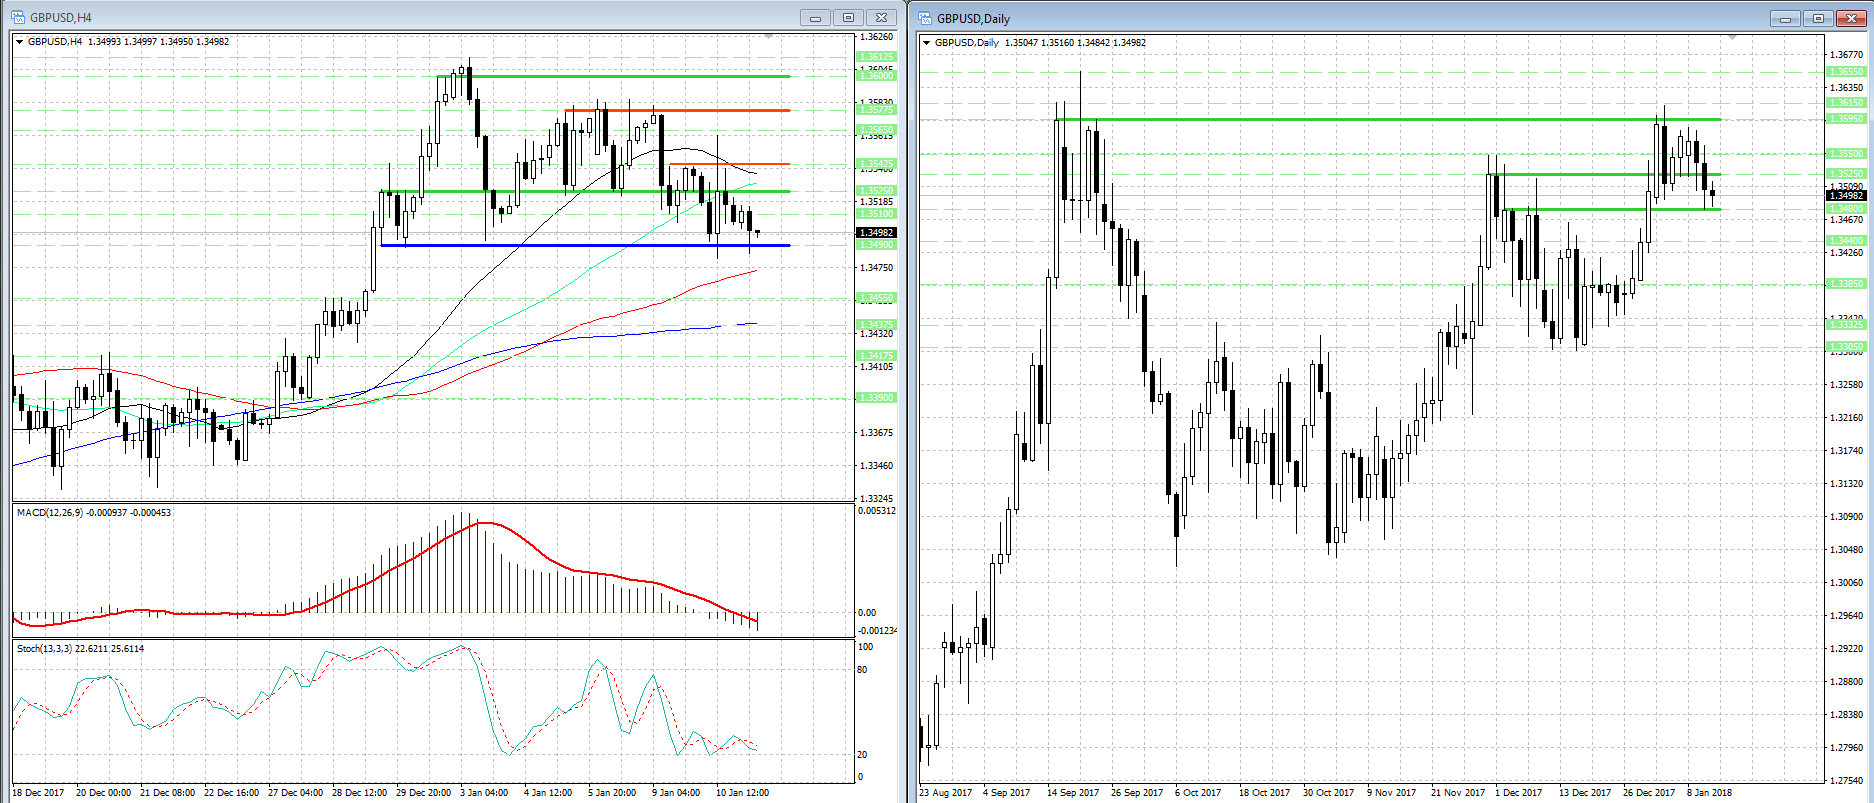1874x803 pixels.
Task: Click the Stoch(13,3,3) indicator label
Action: click(x=80, y=649)
